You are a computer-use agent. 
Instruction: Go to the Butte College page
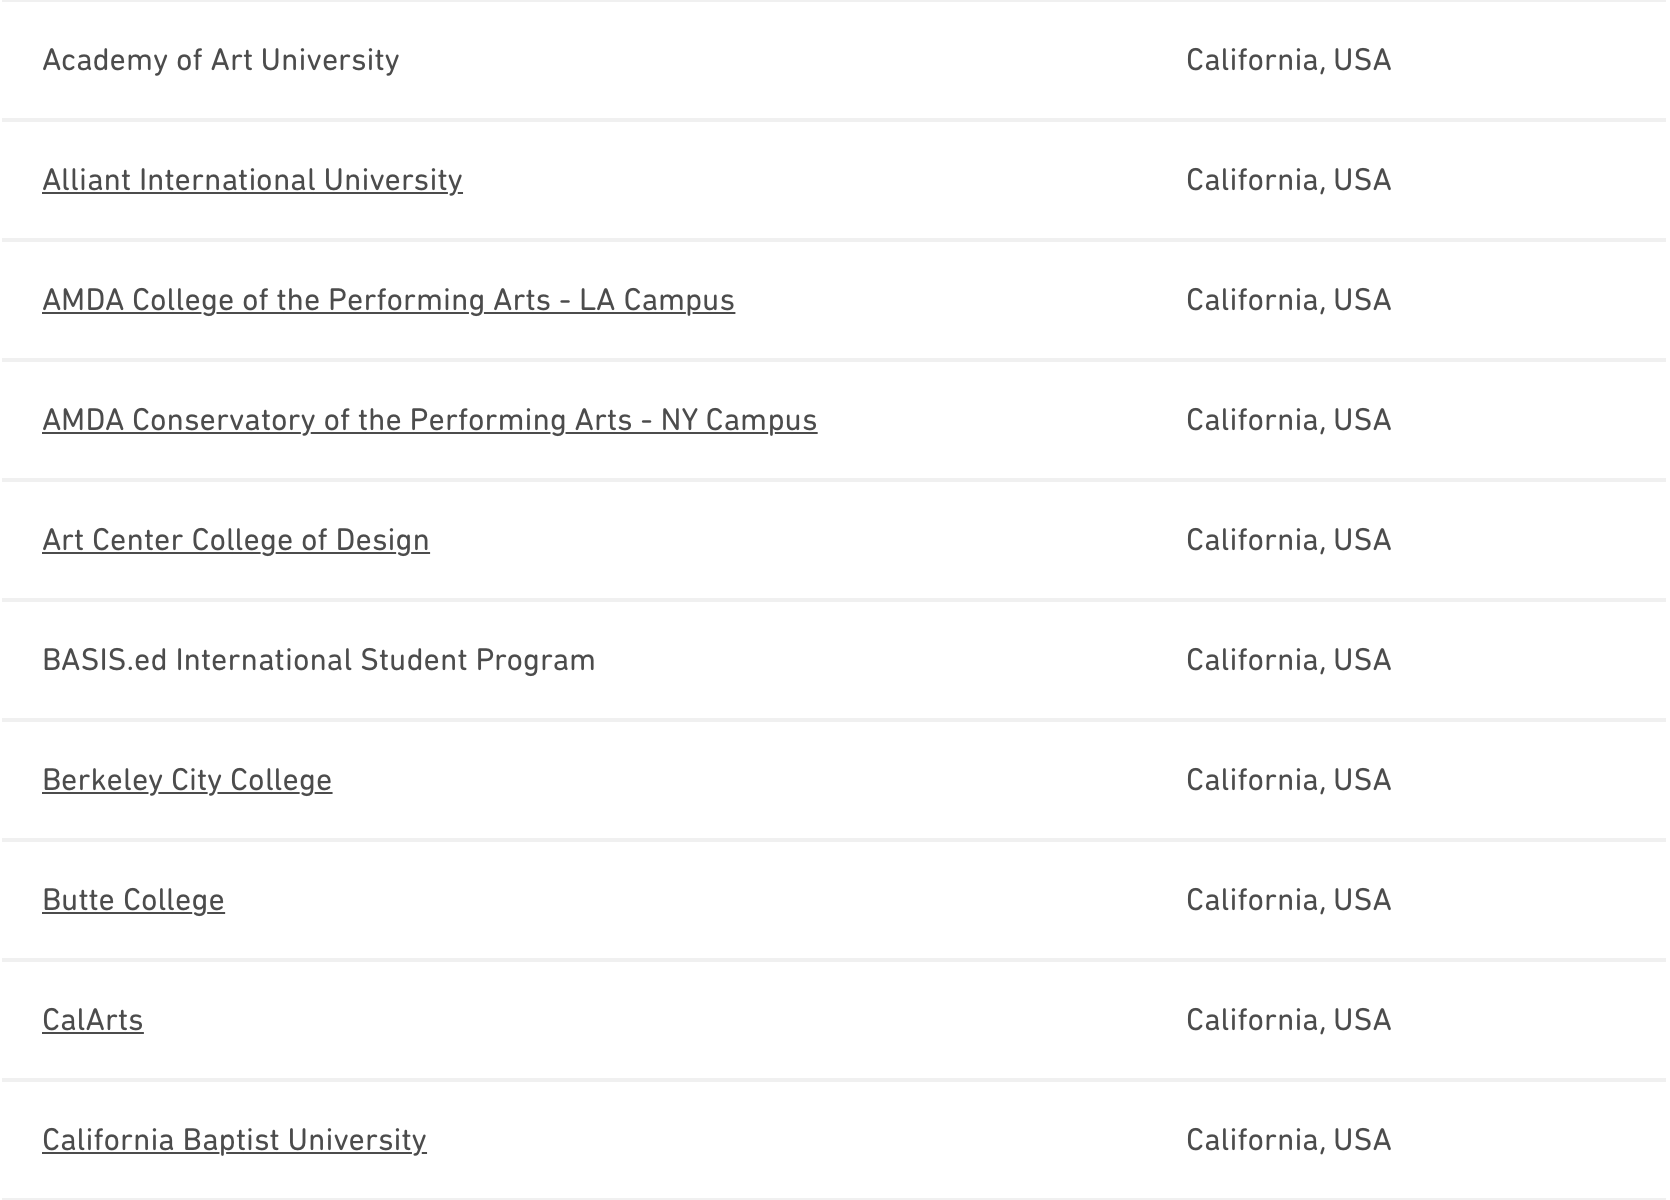click(133, 900)
